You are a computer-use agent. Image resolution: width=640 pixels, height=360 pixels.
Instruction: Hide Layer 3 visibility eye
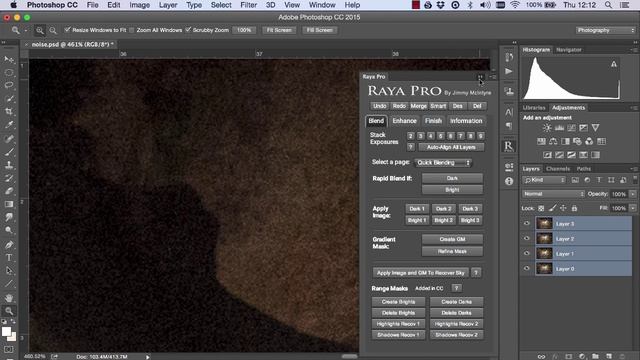pyautogui.click(x=527, y=223)
